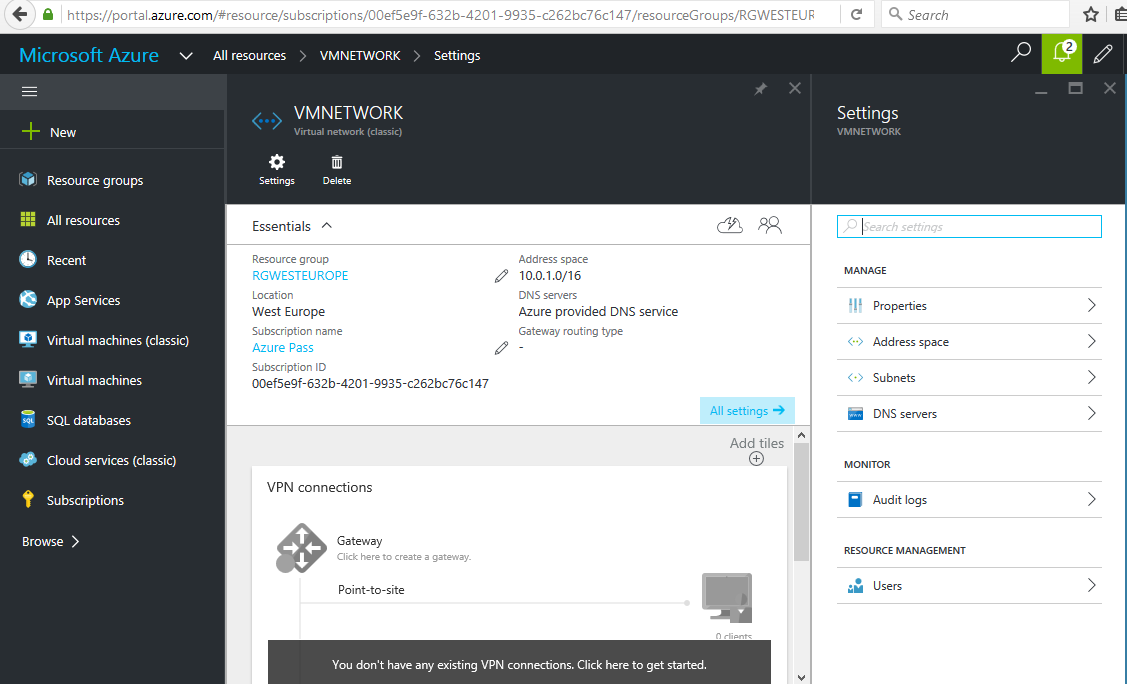
Task: Open Properties in Settings
Action: [x=969, y=305]
